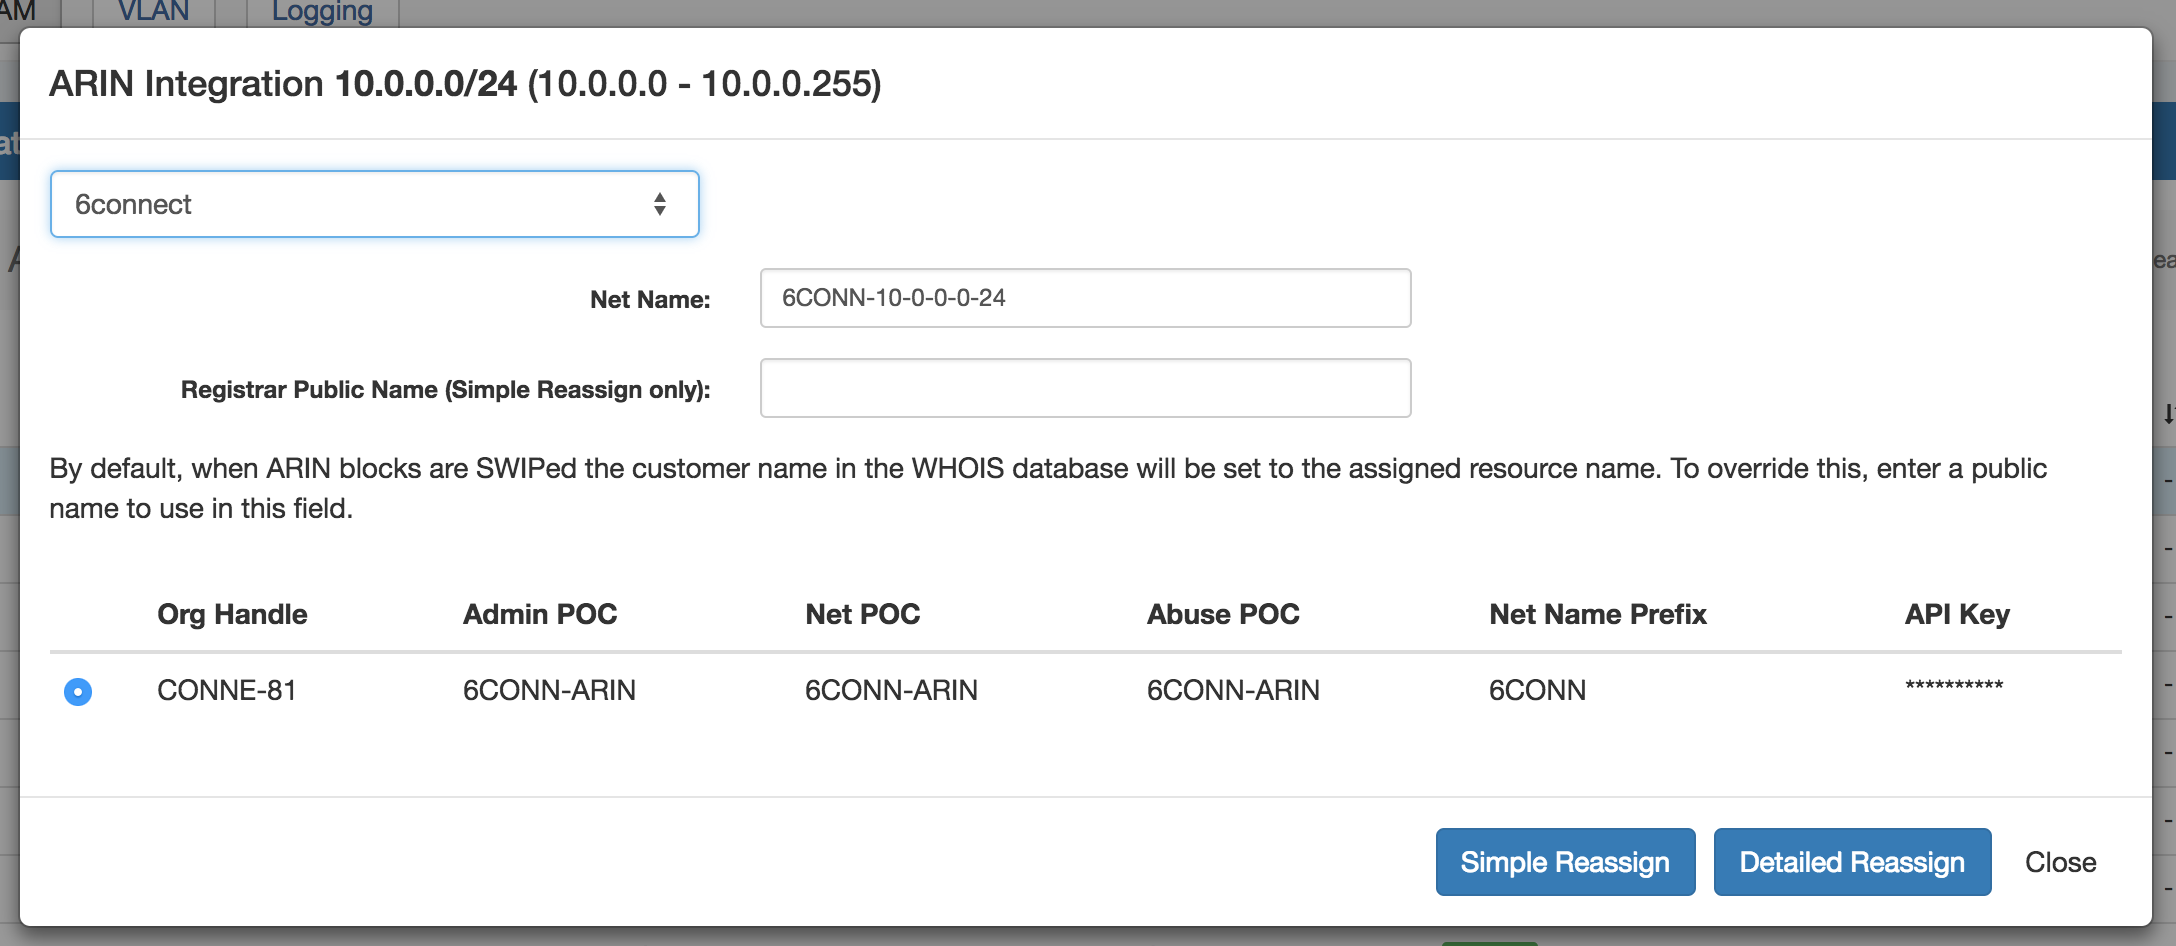This screenshot has width=2176, height=946.
Task: Close the ARIN Integration dialog
Action: tap(2059, 862)
